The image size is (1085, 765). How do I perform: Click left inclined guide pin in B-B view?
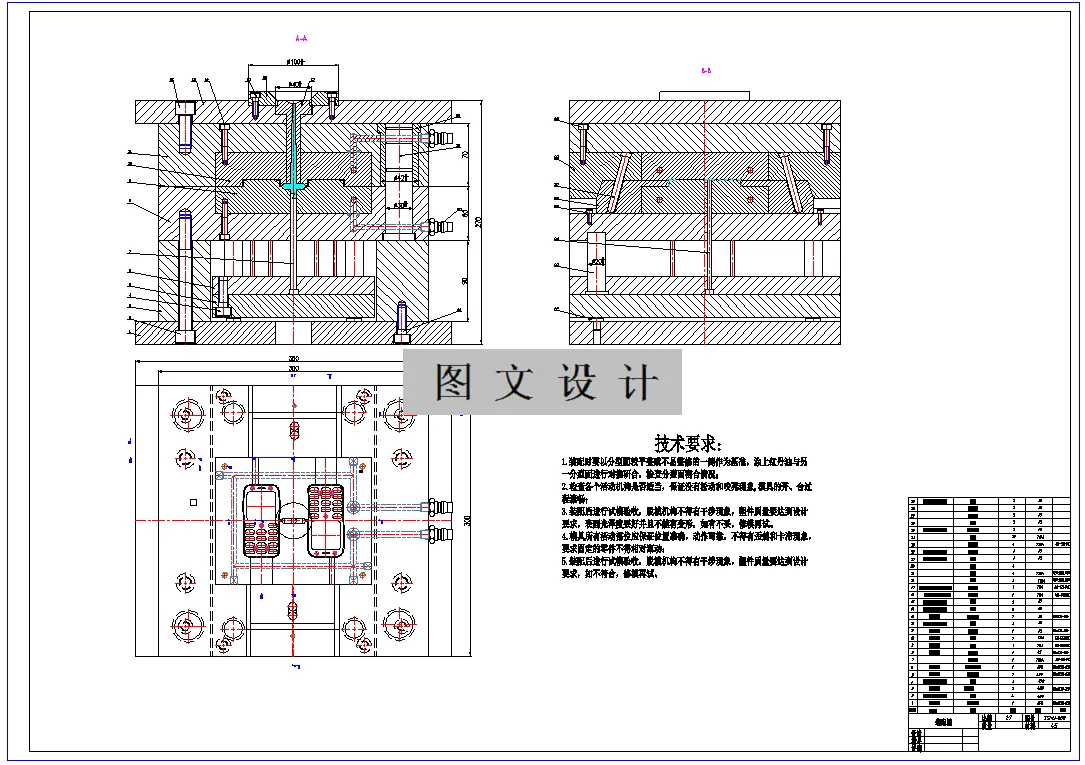coord(619,183)
